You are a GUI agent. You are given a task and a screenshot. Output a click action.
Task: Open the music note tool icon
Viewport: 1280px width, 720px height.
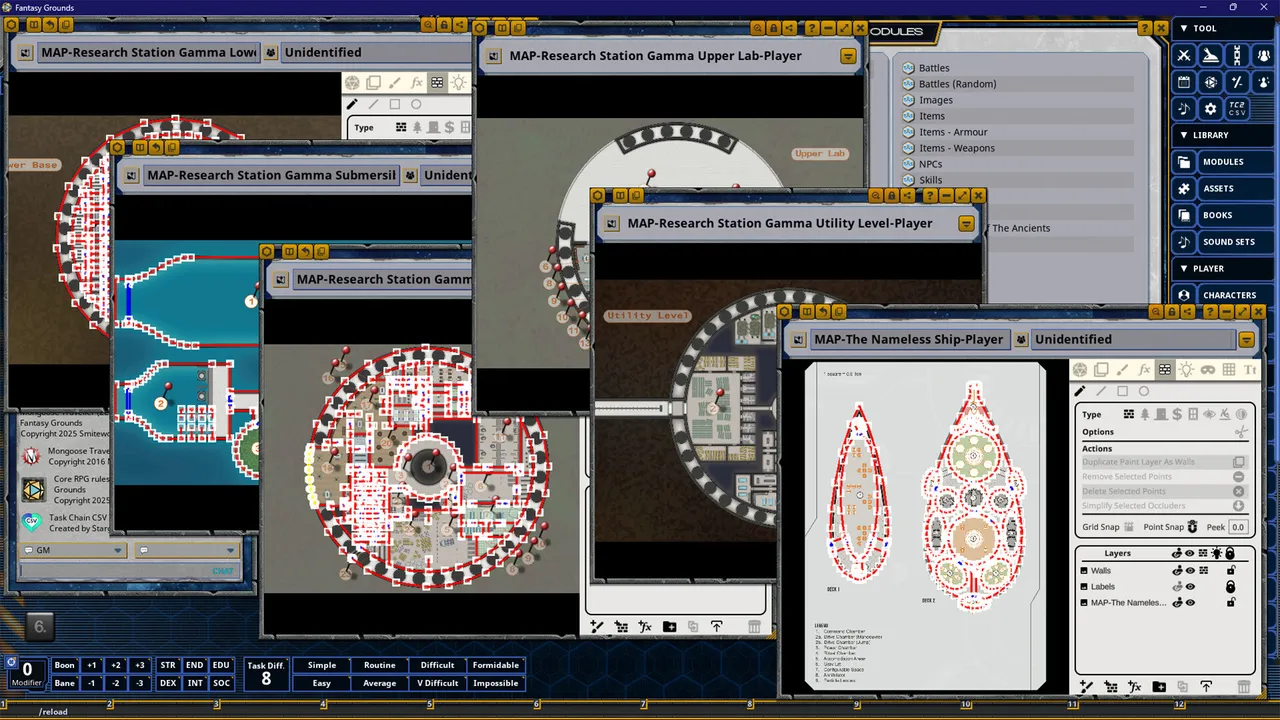click(x=1184, y=108)
